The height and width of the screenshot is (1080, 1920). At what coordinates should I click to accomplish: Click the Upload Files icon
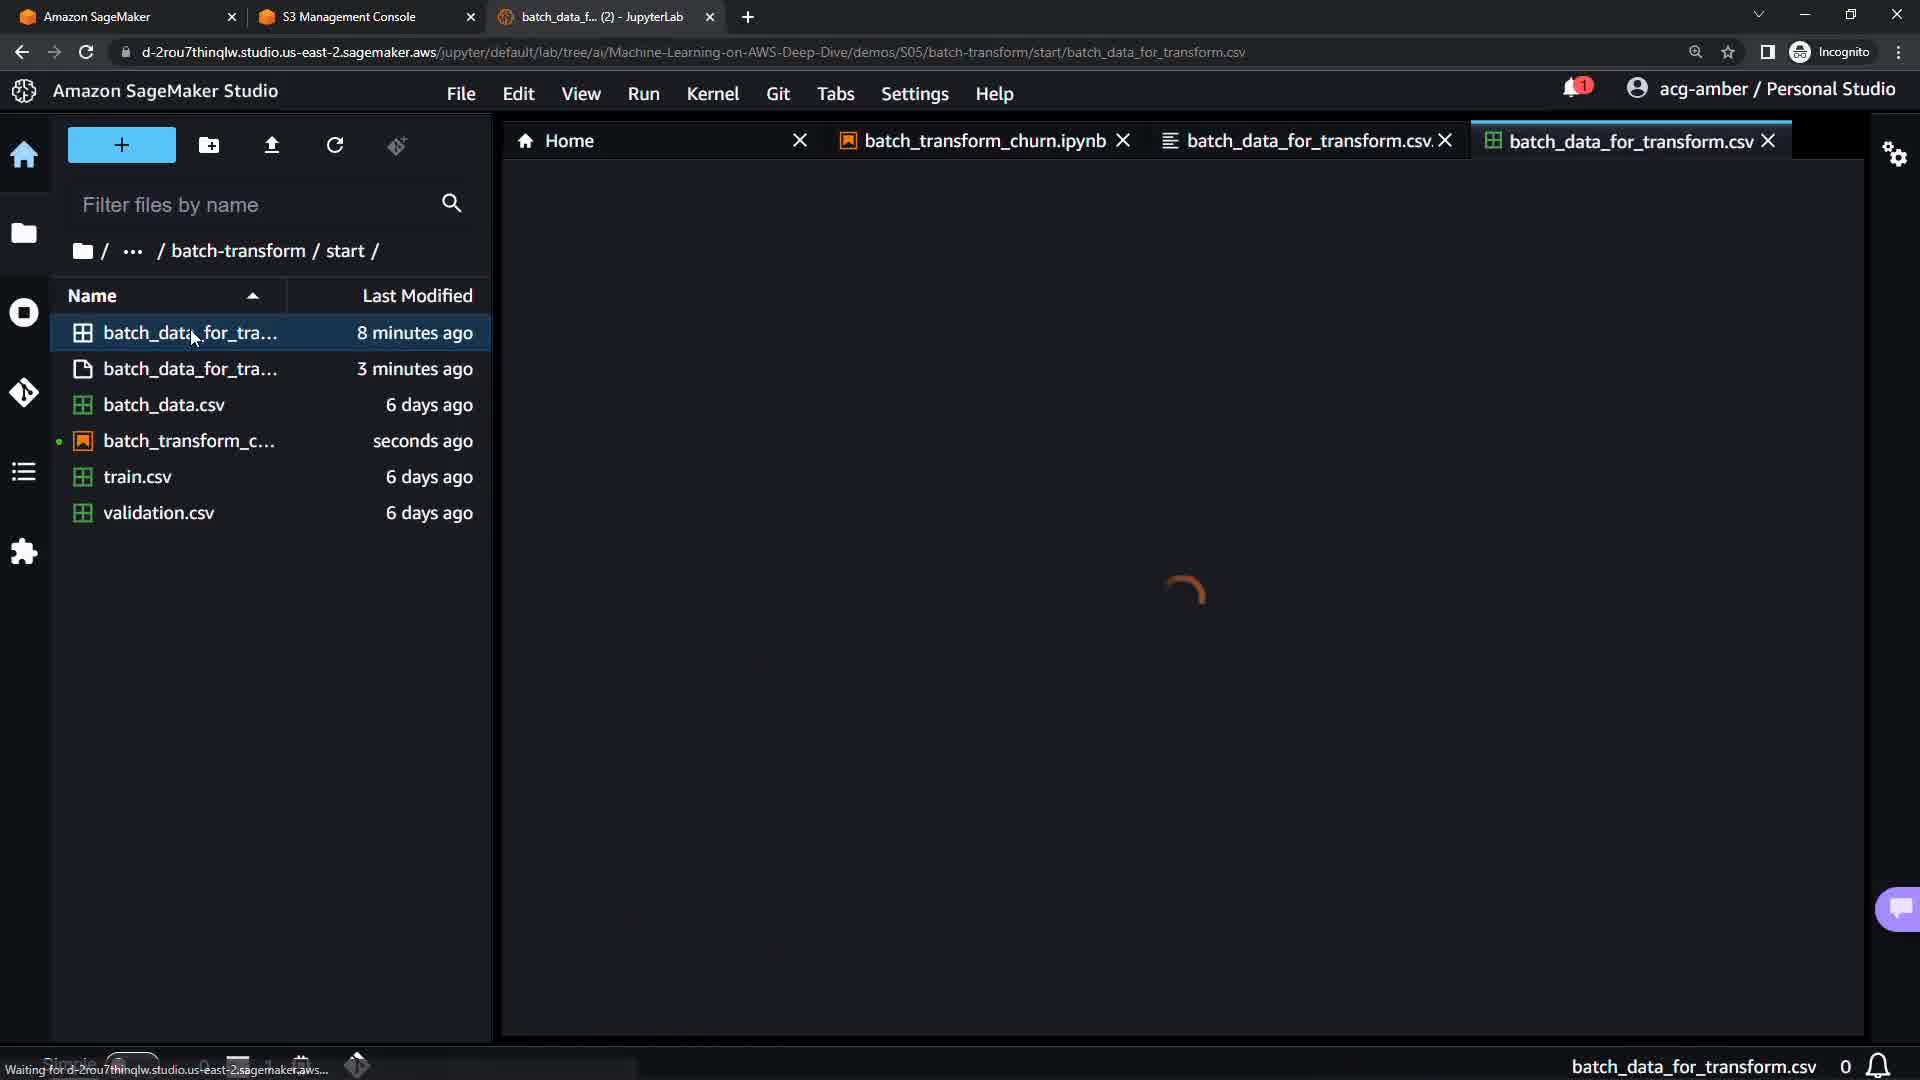(x=272, y=146)
